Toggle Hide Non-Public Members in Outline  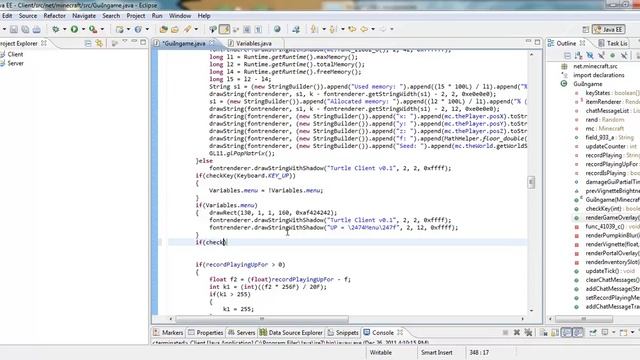click(613, 55)
